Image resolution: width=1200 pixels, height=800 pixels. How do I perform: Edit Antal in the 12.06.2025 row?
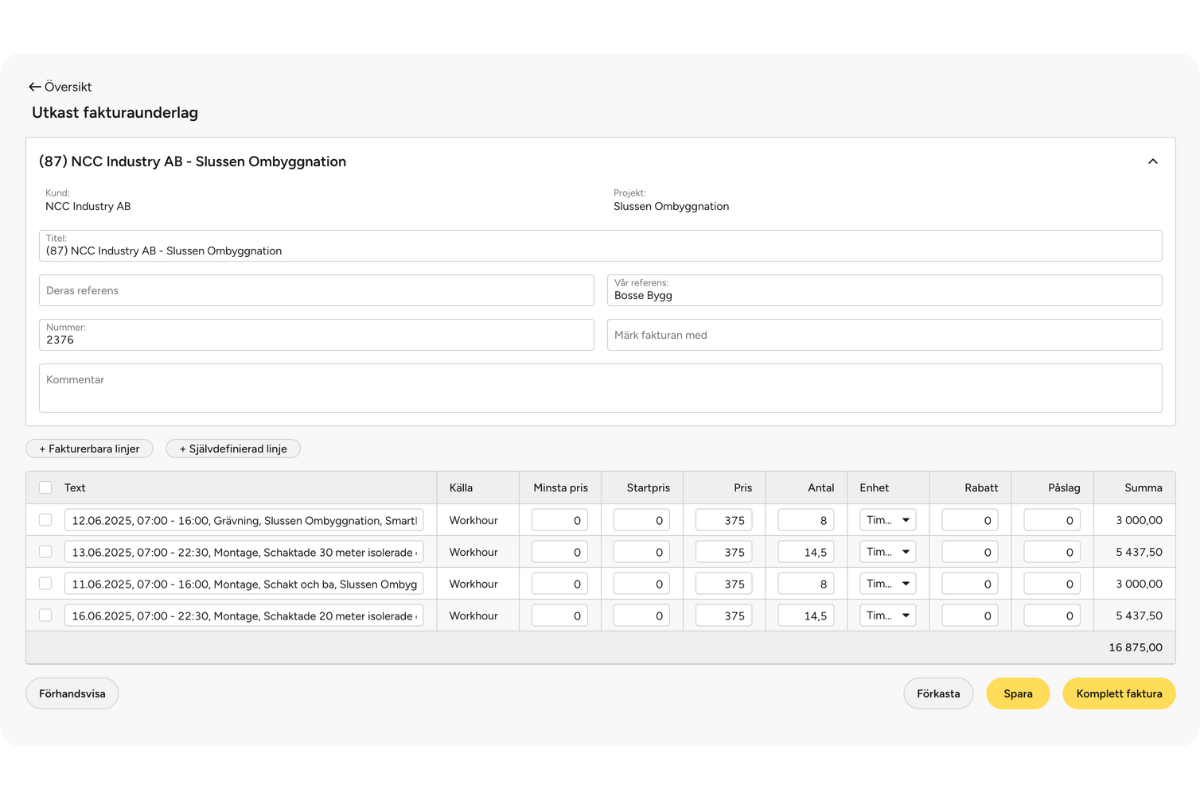806,520
